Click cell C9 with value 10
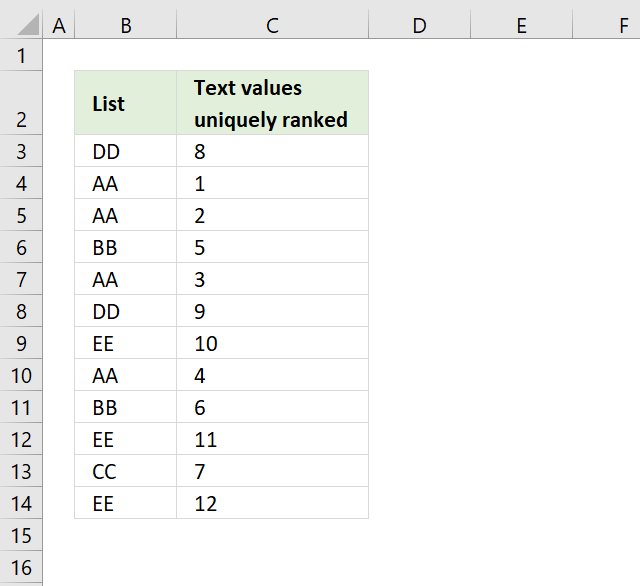This screenshot has height=586, width=640. pos(273,343)
